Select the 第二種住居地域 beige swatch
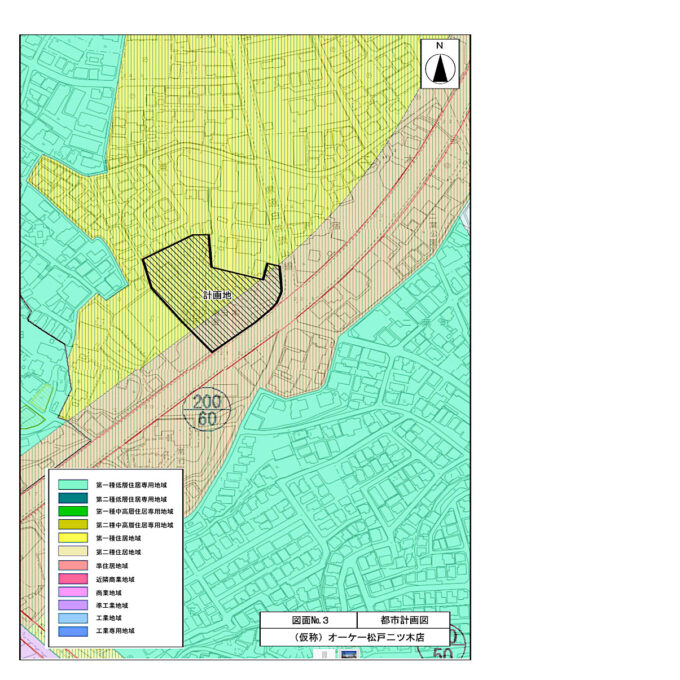This screenshot has height=680, width=680. 73,552
